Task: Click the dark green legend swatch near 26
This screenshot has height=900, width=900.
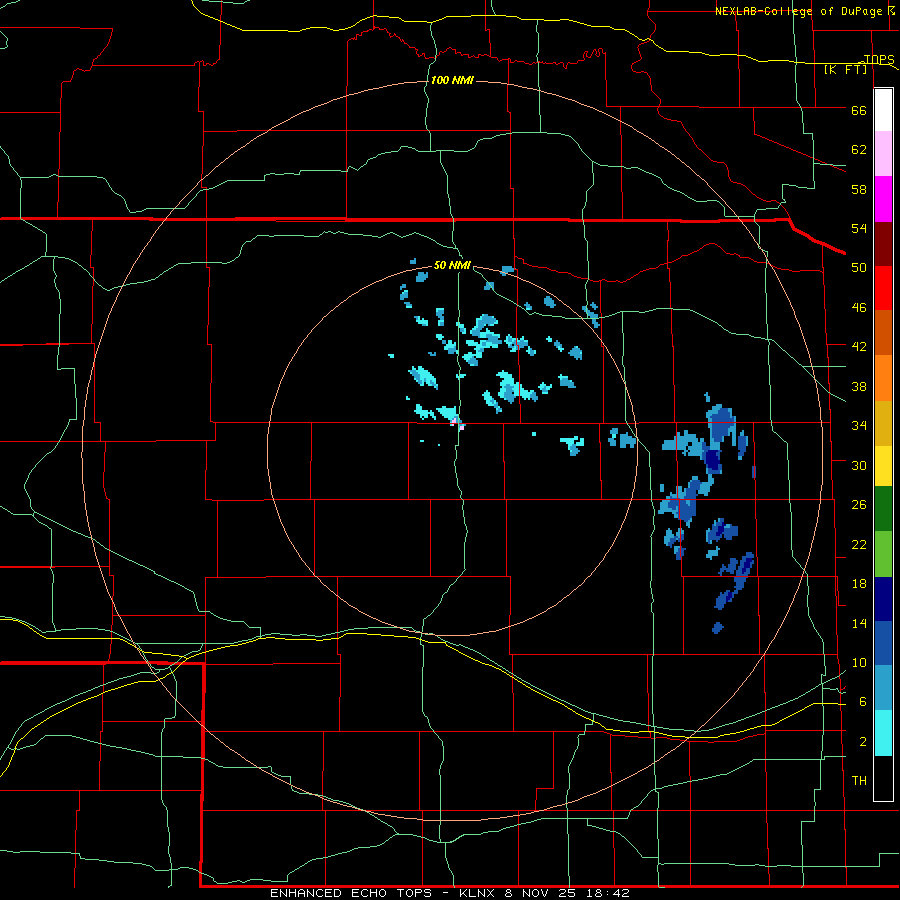Action: 883,509
